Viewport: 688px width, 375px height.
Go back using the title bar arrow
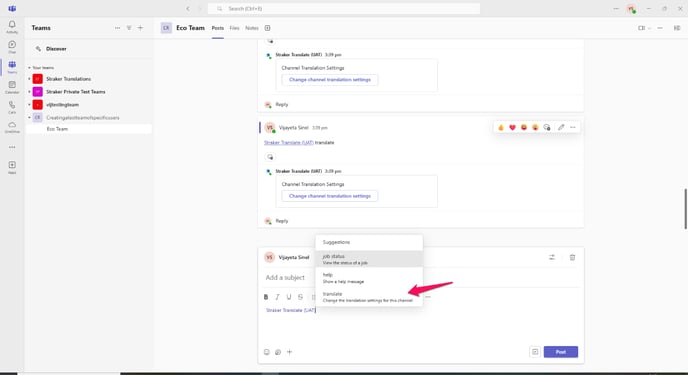pos(188,9)
